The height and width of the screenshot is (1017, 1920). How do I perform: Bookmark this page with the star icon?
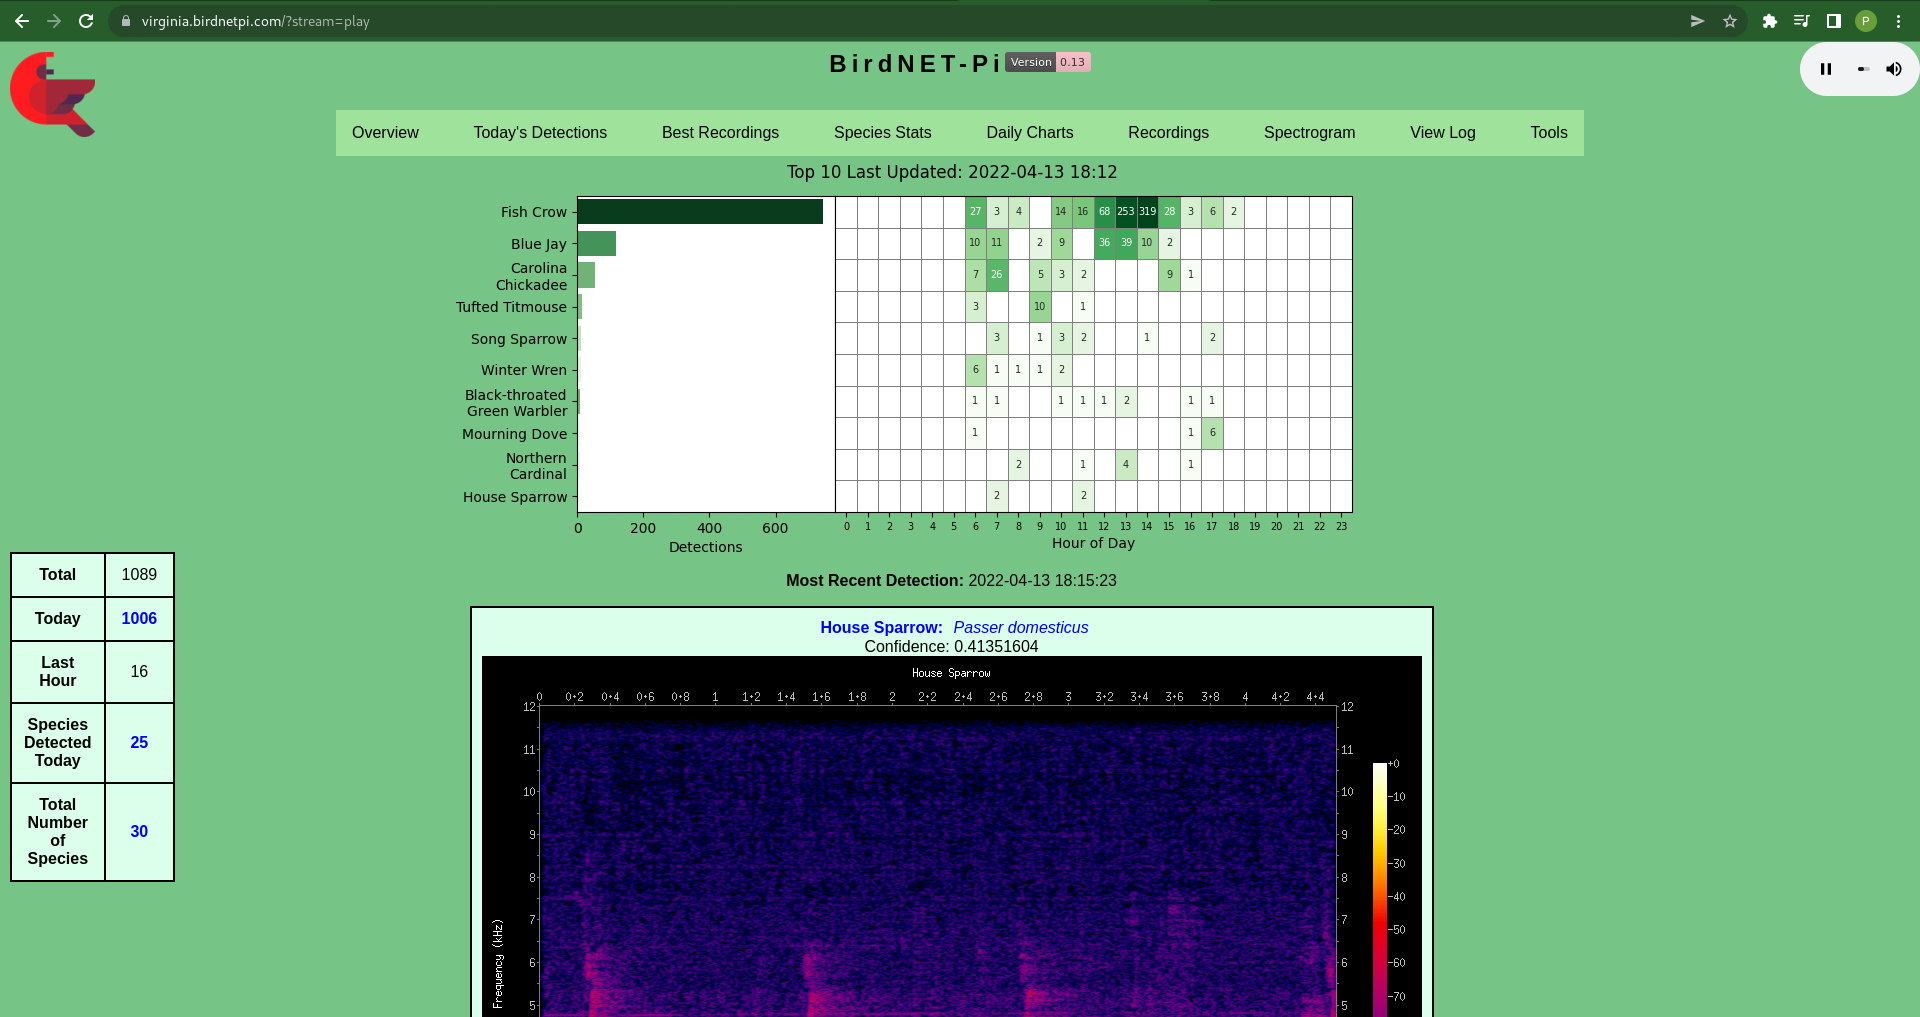pyautogui.click(x=1731, y=20)
